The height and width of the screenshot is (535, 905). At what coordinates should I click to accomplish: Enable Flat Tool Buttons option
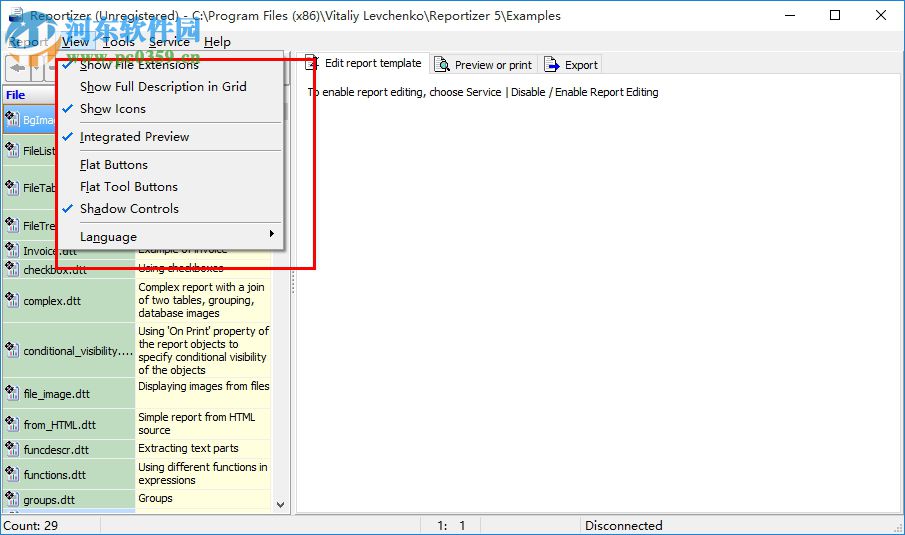click(x=170, y=186)
